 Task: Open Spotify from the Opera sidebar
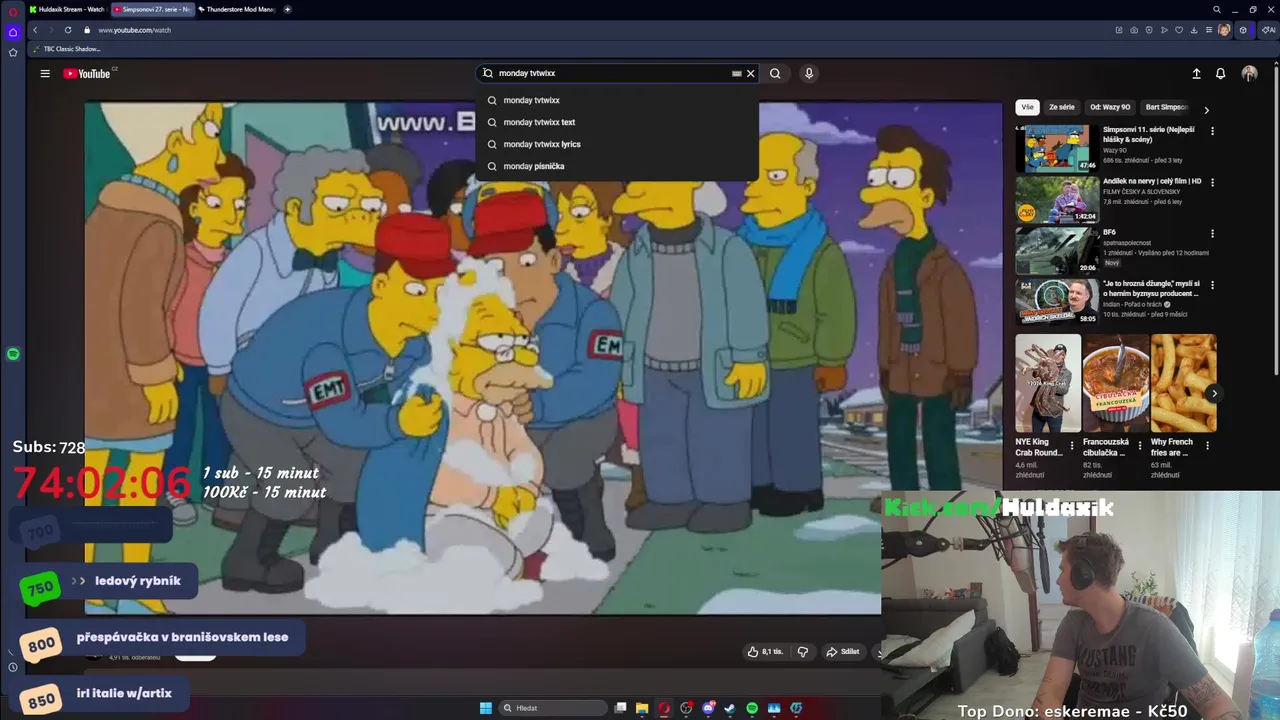click(x=13, y=354)
